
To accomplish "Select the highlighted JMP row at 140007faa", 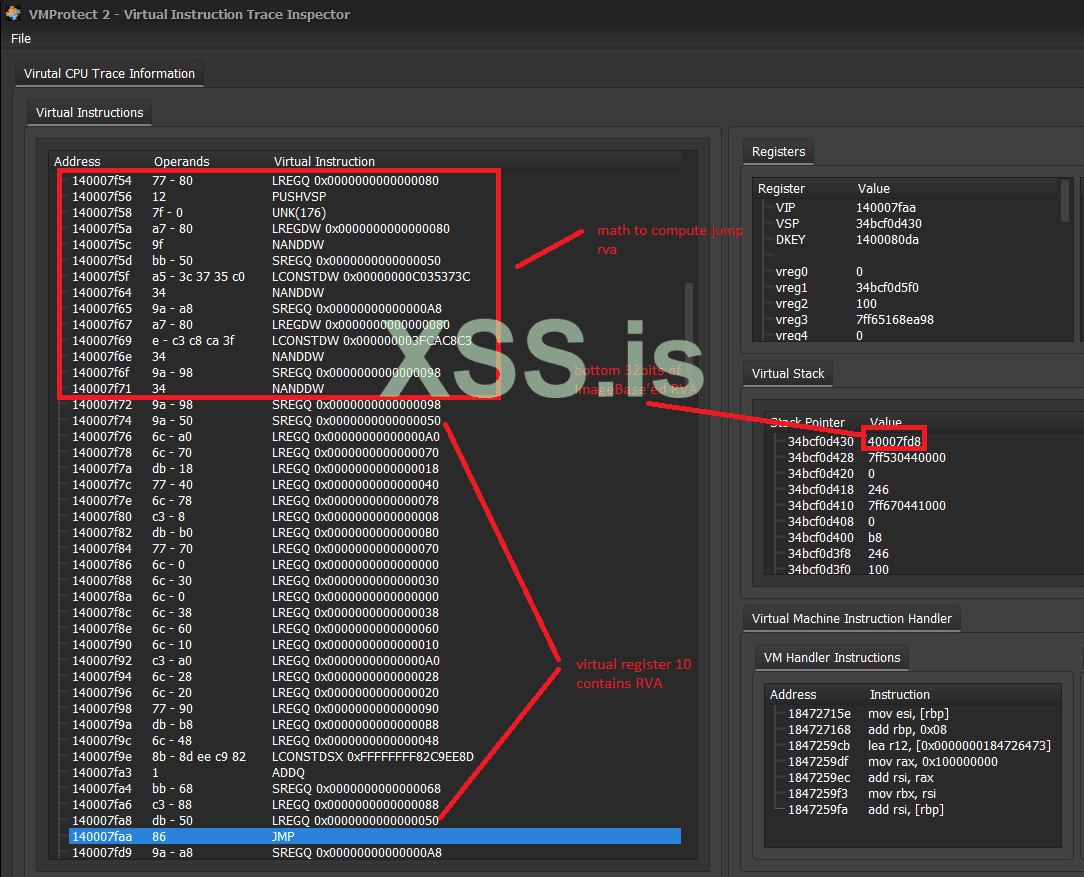I will coord(375,836).
